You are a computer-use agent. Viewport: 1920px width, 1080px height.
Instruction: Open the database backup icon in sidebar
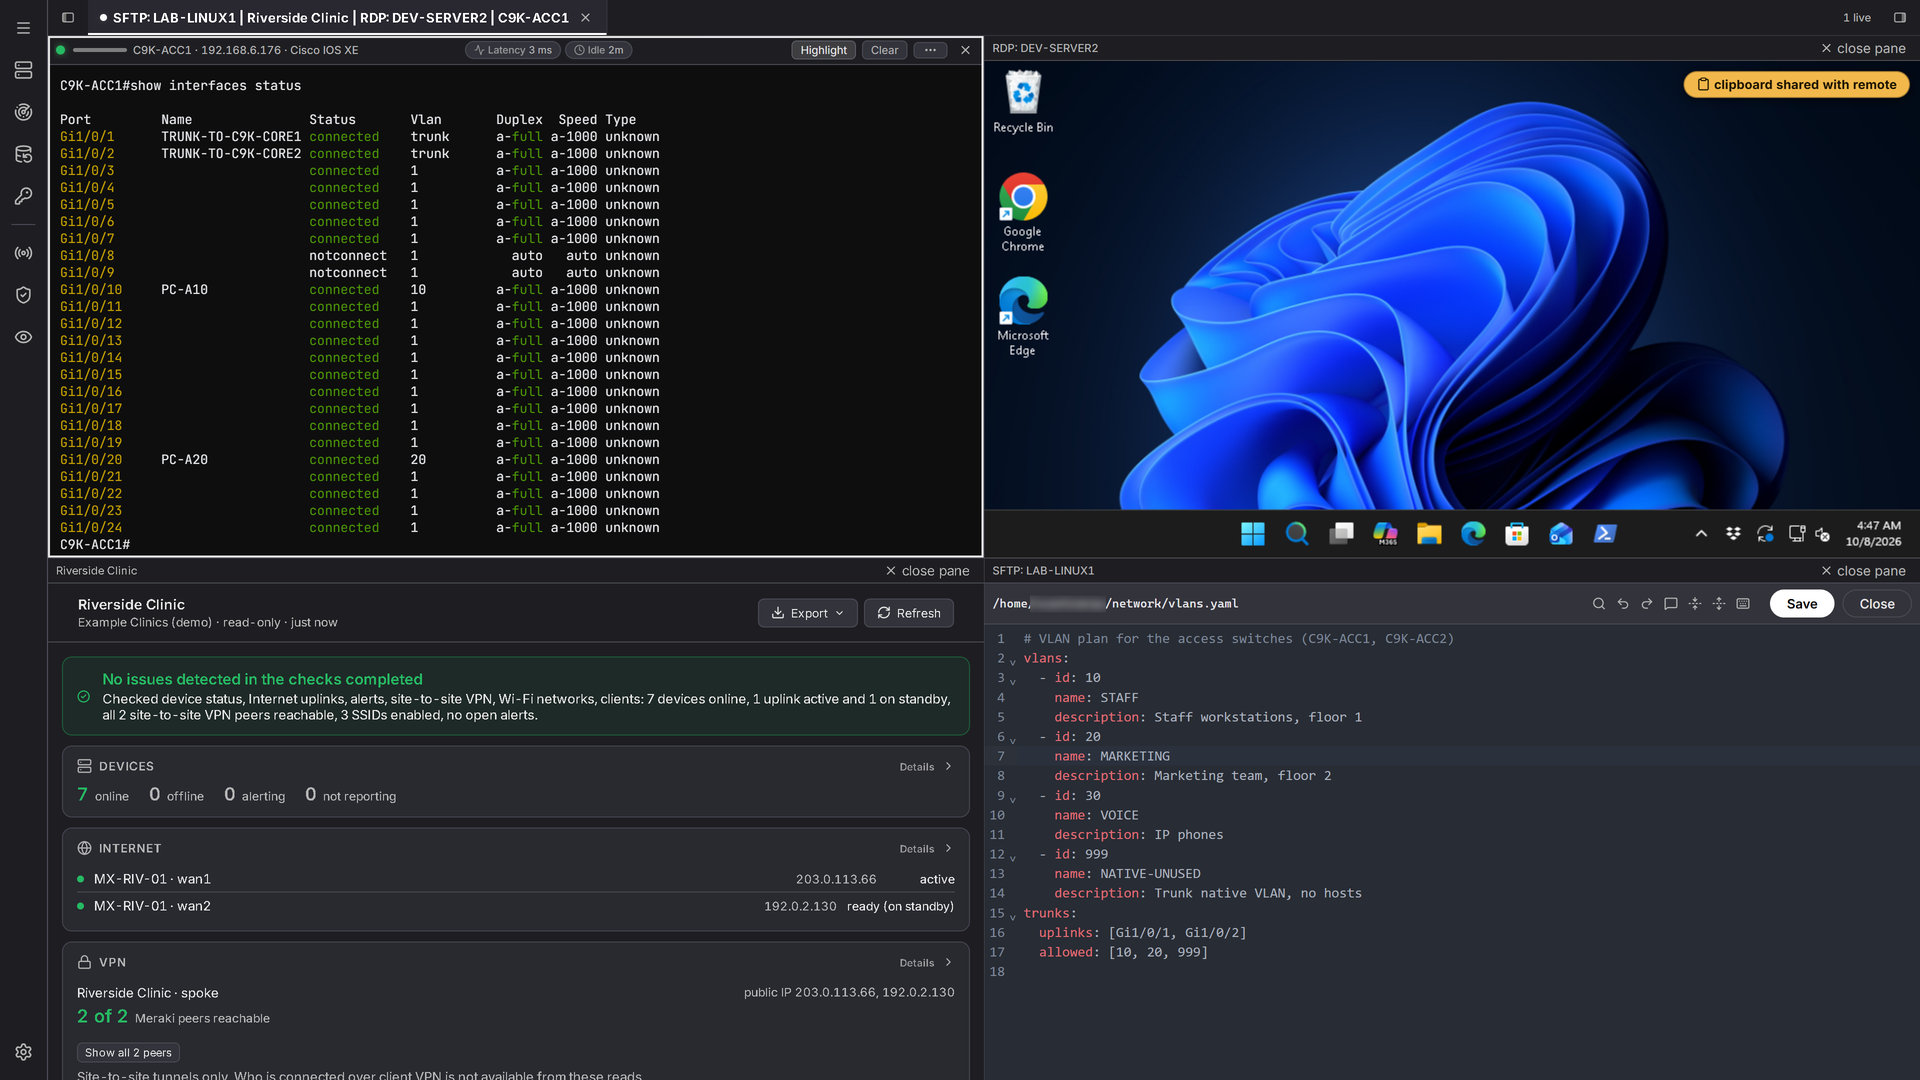coord(23,154)
